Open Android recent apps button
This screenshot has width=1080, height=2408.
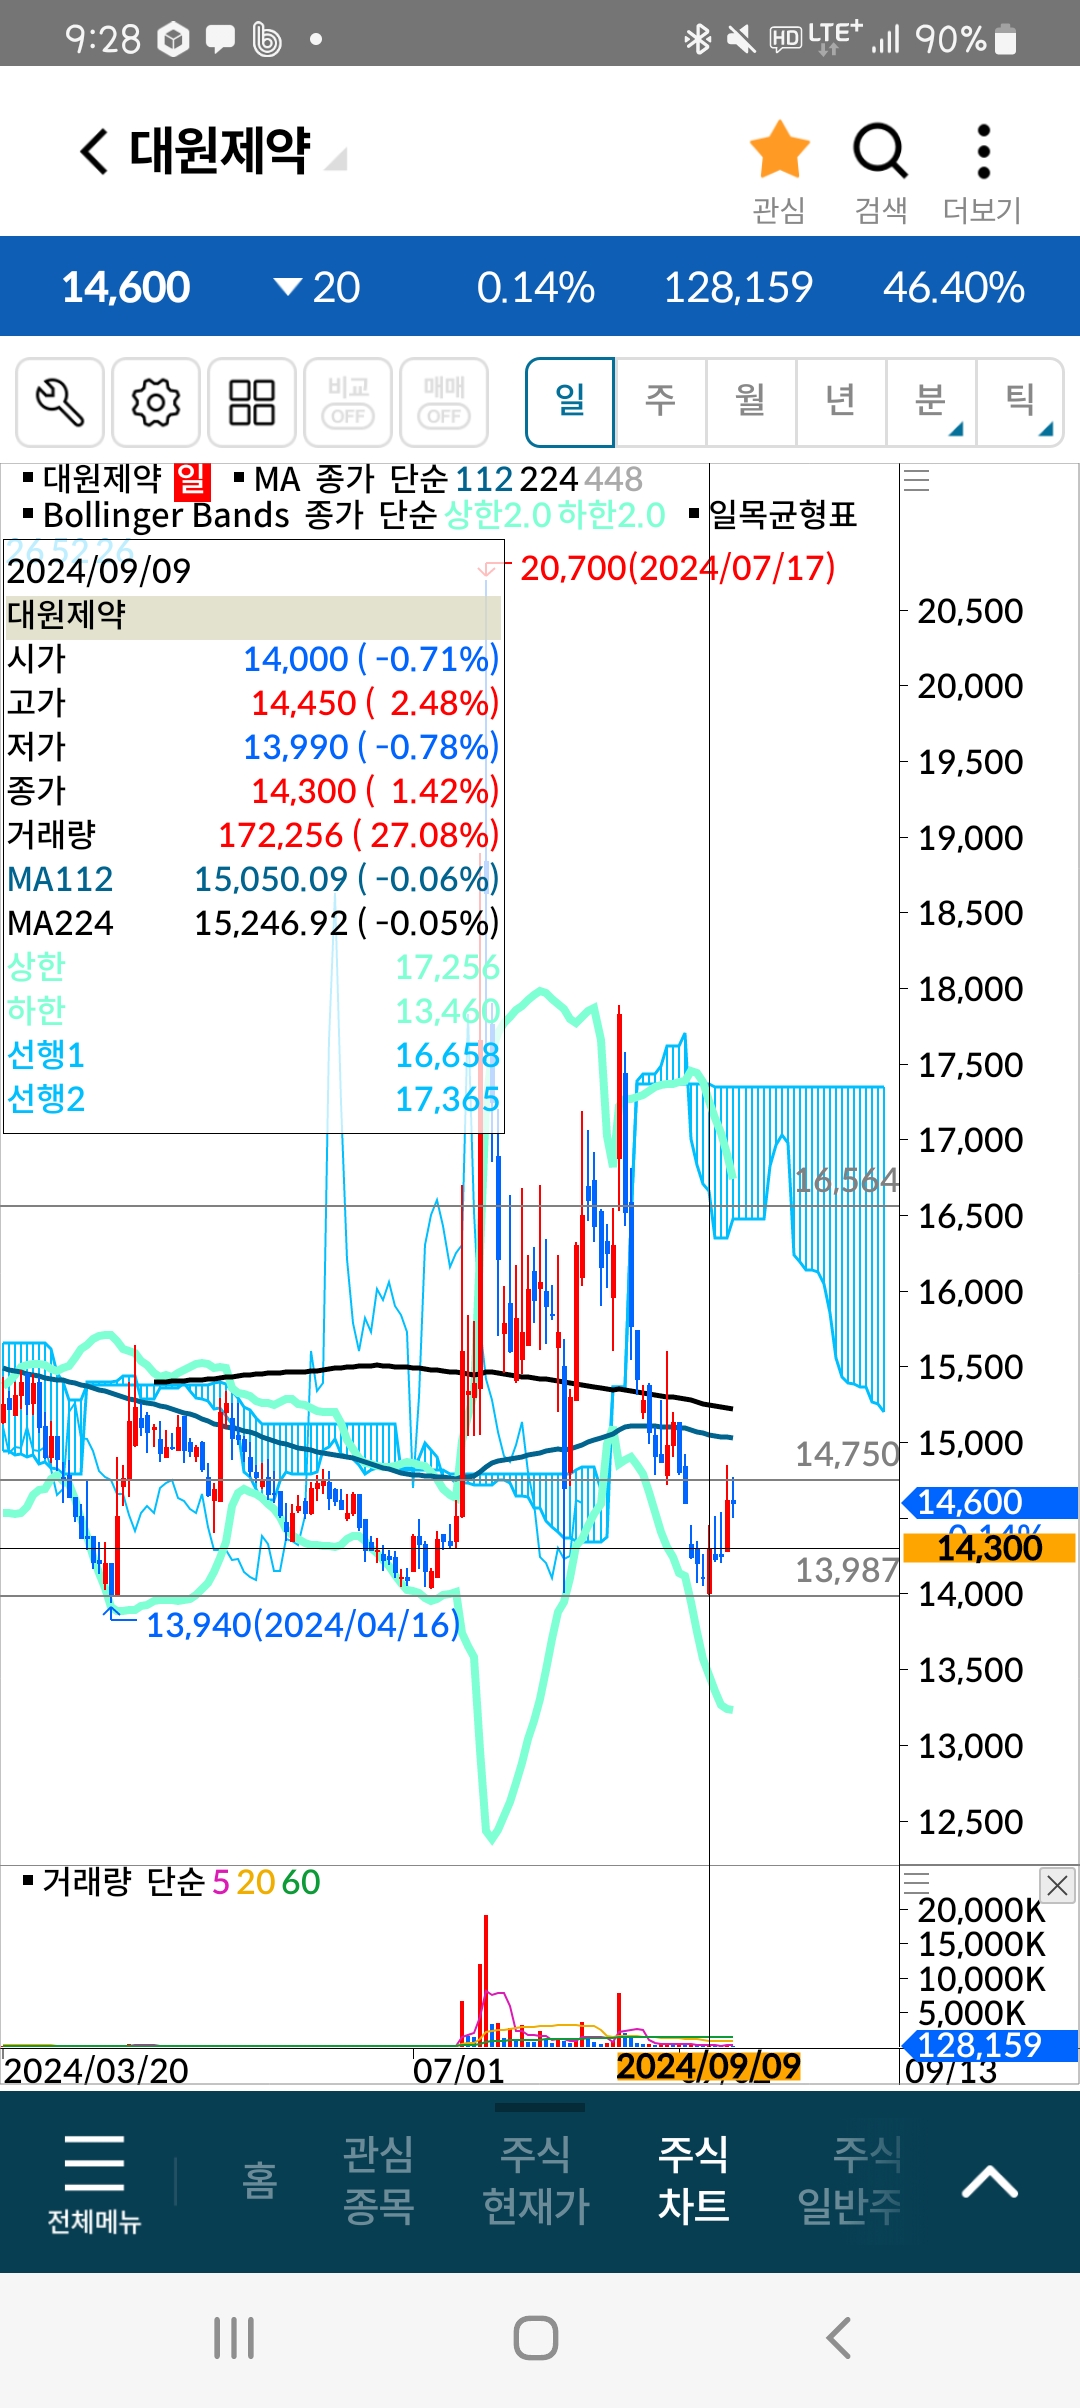(234, 2338)
